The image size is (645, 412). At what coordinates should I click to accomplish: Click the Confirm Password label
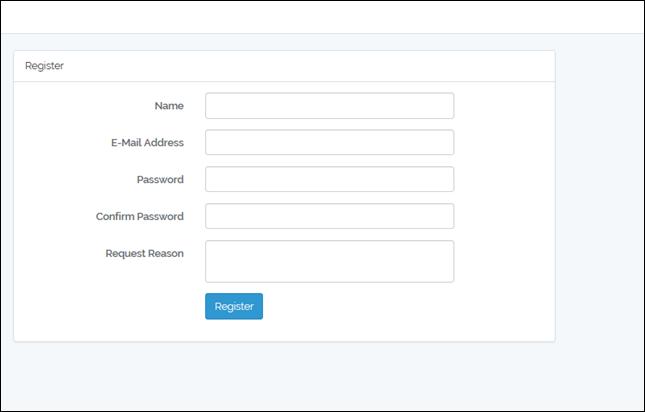click(140, 216)
